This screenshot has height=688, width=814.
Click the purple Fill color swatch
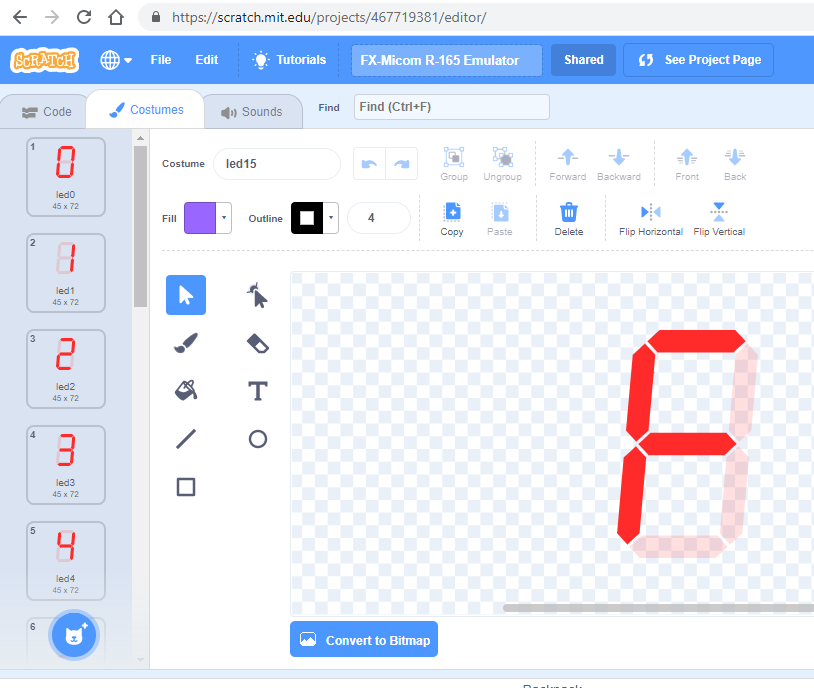(x=200, y=218)
